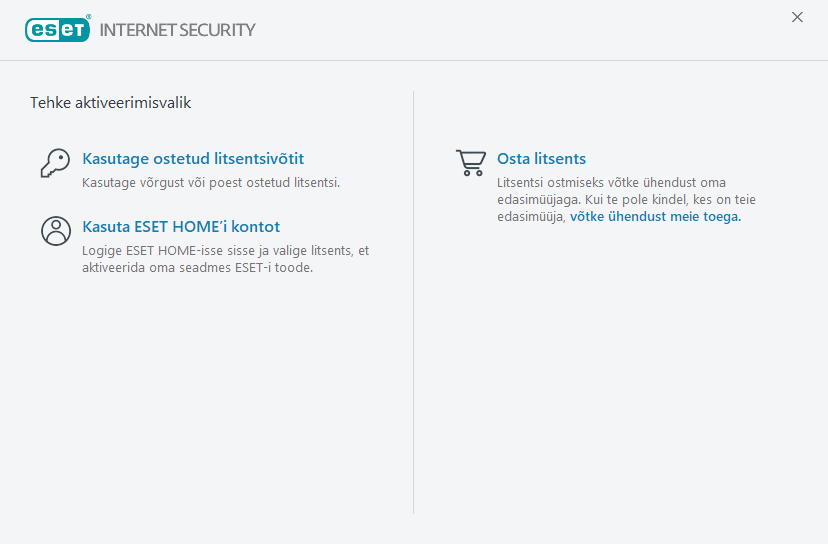The width and height of the screenshot is (828, 544).
Task: Open "Kasutage ostetud litsentsivõtit" option
Action: [193, 159]
